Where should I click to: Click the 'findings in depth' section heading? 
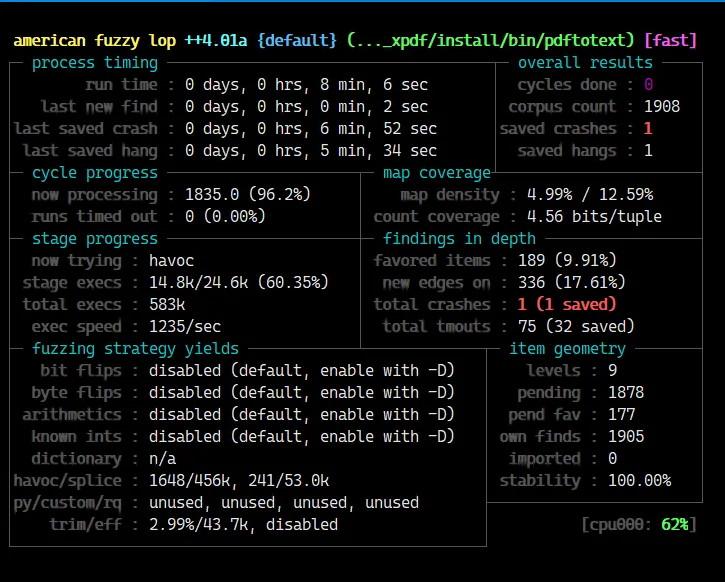point(459,239)
